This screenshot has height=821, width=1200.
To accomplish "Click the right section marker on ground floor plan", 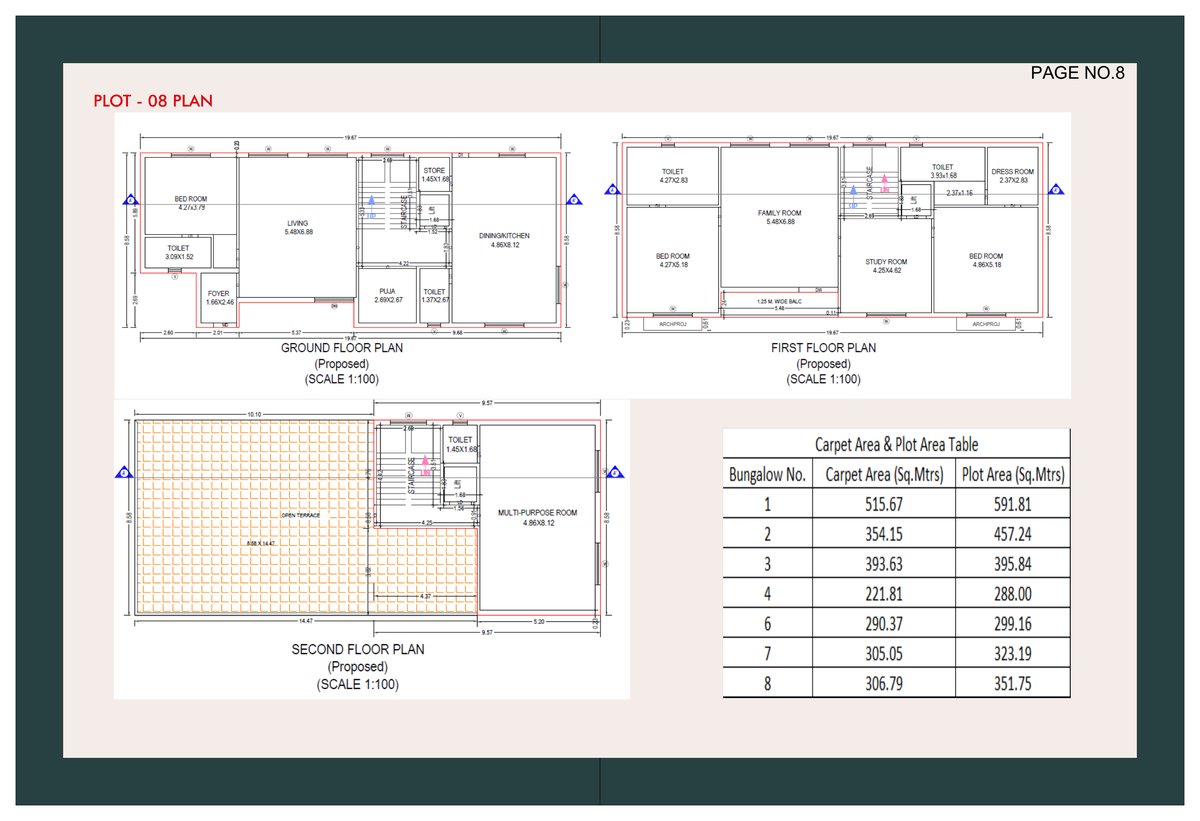I will click(574, 200).
